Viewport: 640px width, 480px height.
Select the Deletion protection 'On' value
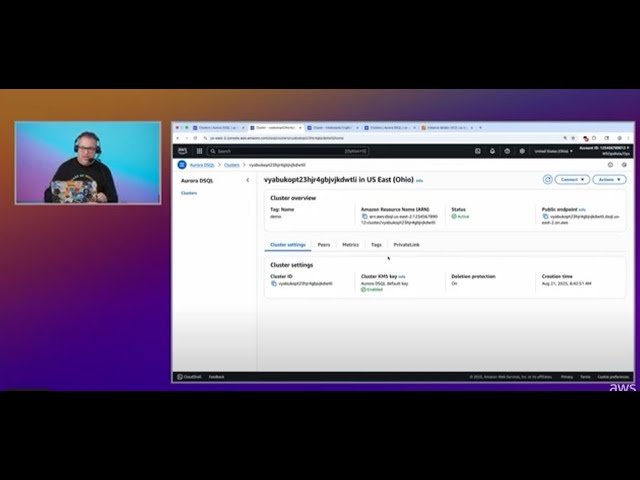(454, 283)
